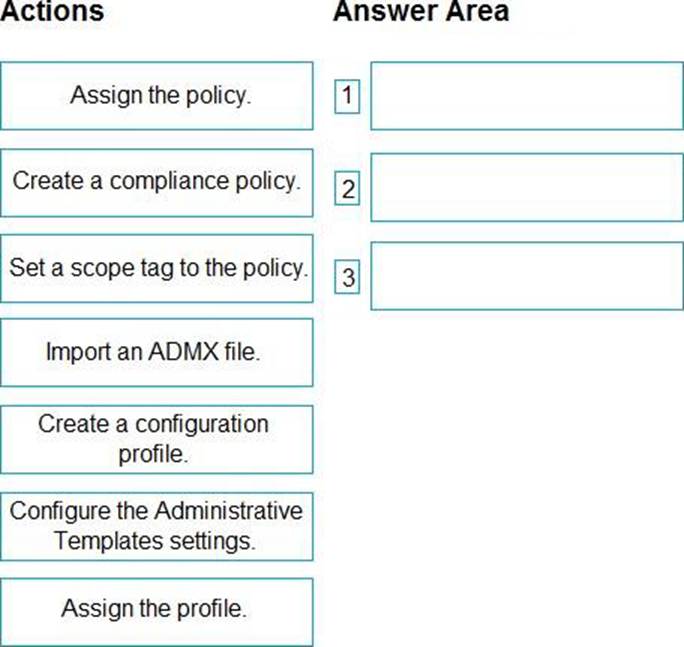Click the empty answer slot 3
The width and height of the screenshot is (684, 647).
pos(527,276)
